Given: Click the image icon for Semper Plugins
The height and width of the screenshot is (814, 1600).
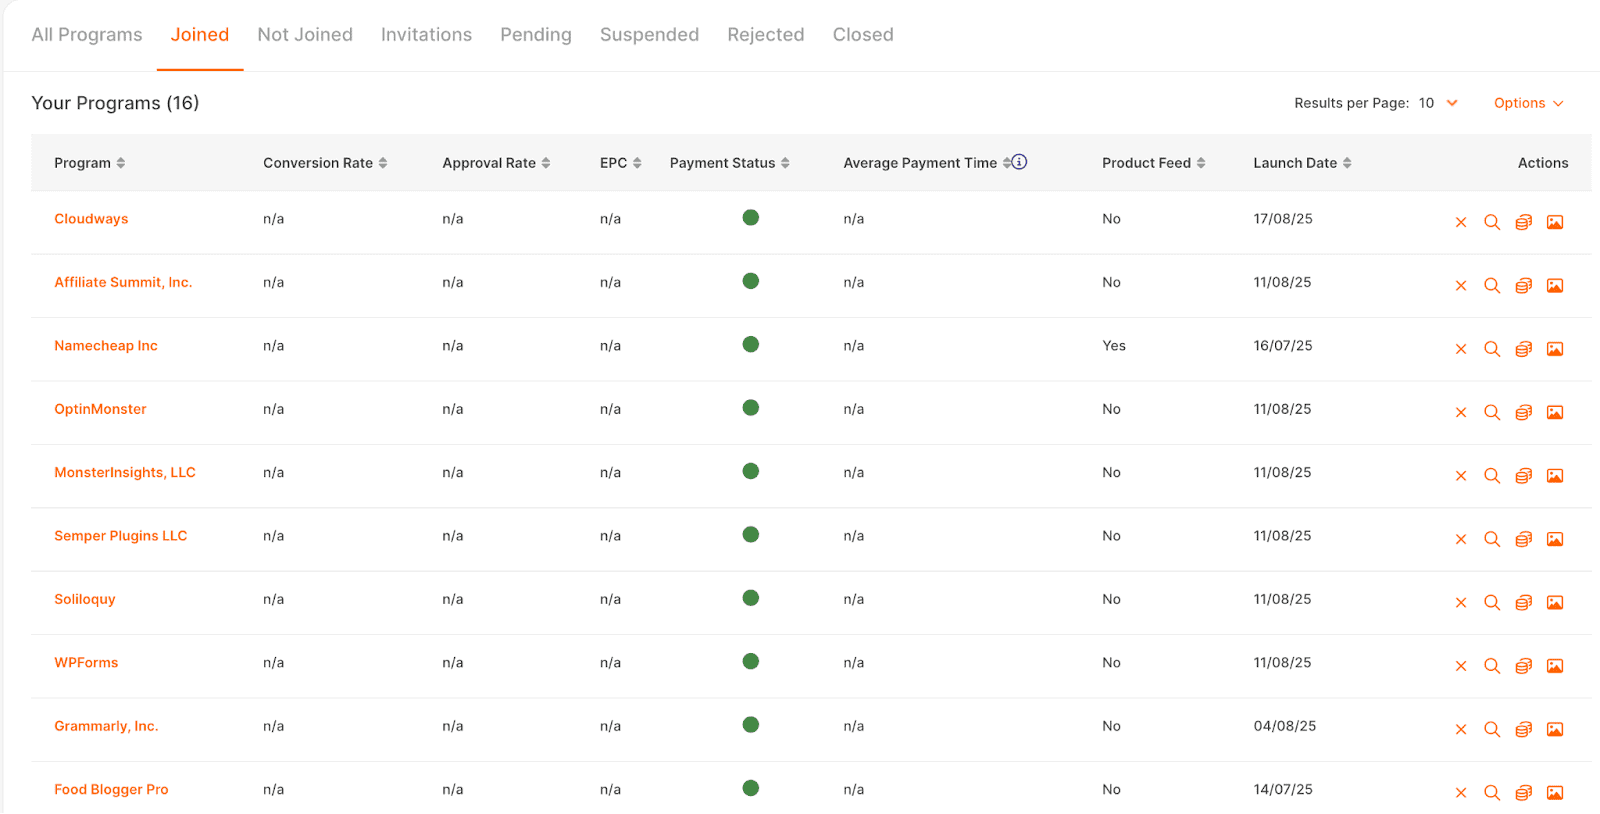Looking at the screenshot, I should pos(1555,539).
